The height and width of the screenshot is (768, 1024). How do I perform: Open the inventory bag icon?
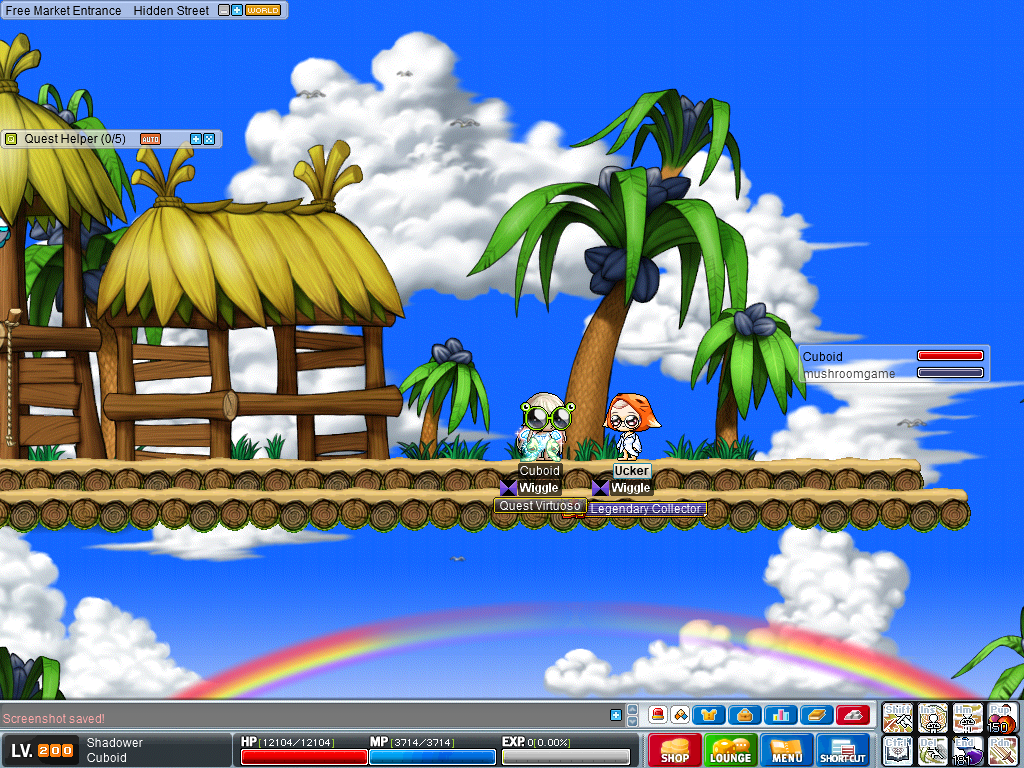pos(744,714)
